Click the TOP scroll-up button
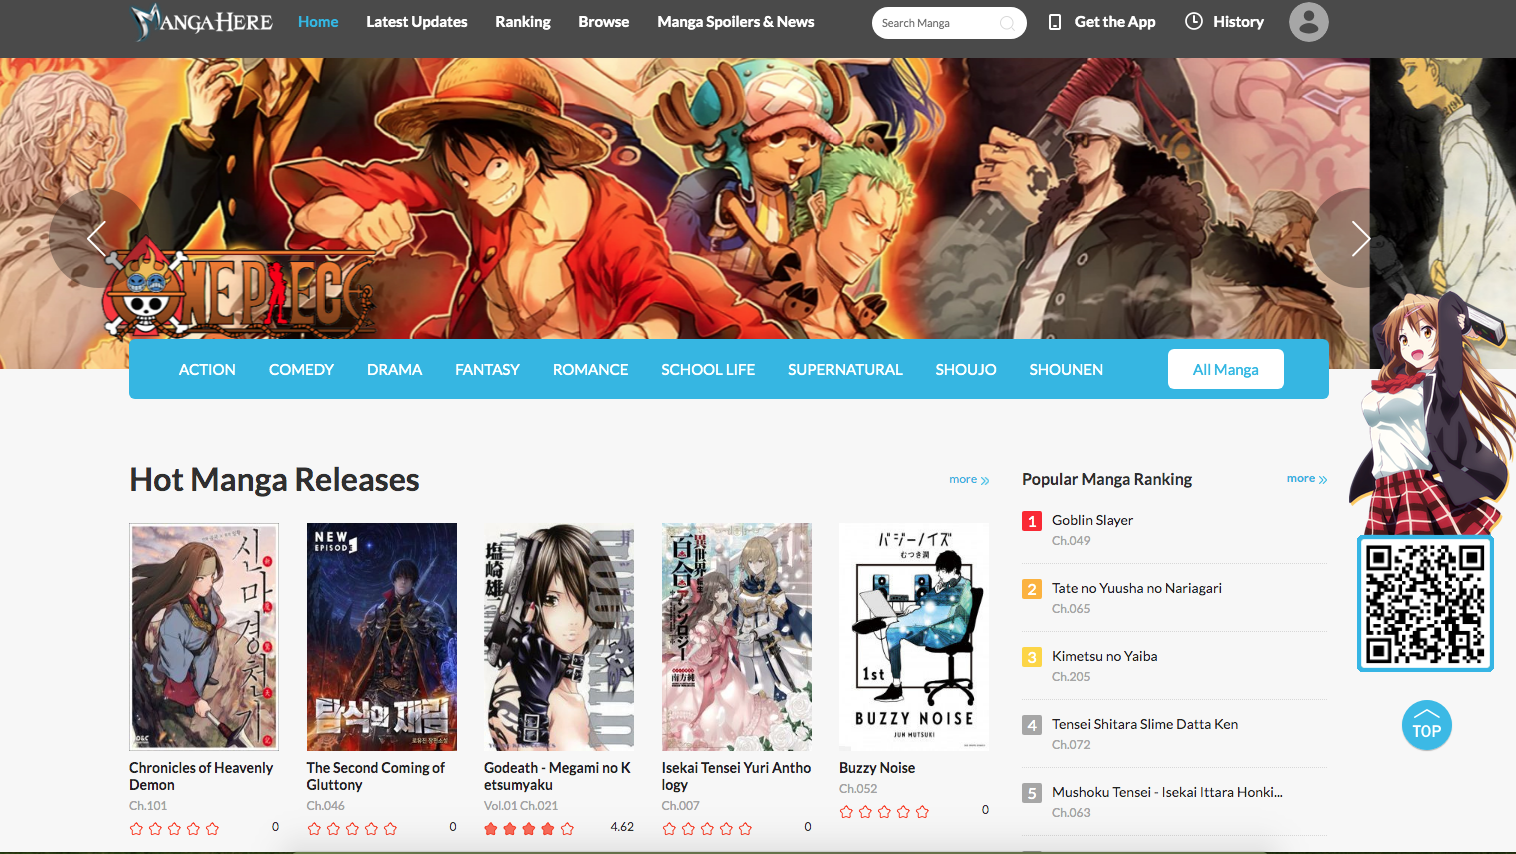 coord(1426,726)
